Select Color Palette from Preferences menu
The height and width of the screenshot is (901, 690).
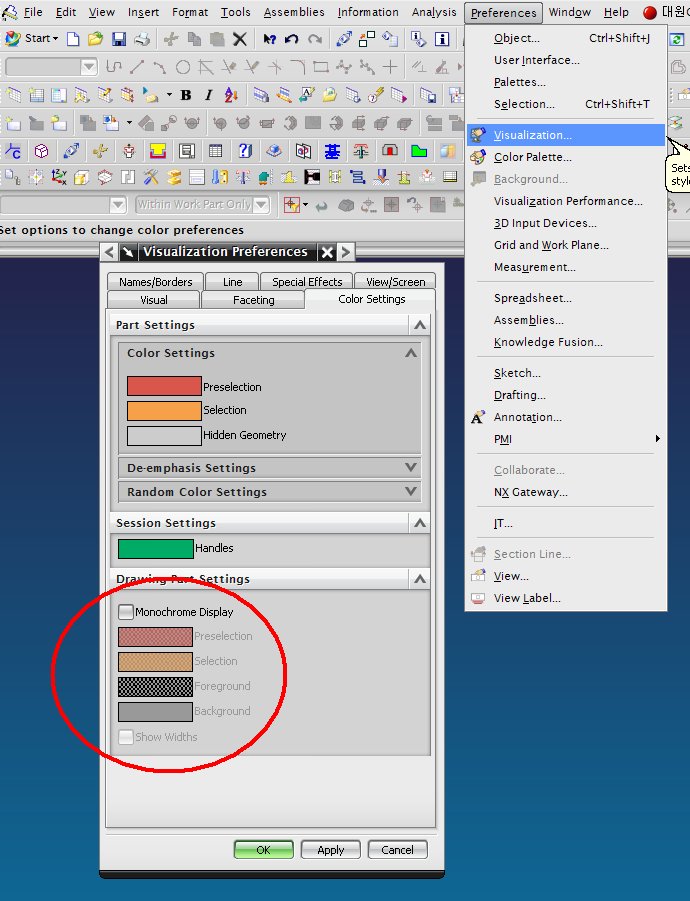coord(532,157)
